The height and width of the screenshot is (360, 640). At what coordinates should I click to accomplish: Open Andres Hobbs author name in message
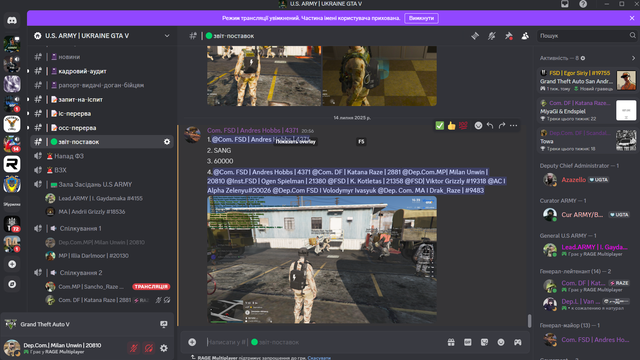click(x=252, y=131)
